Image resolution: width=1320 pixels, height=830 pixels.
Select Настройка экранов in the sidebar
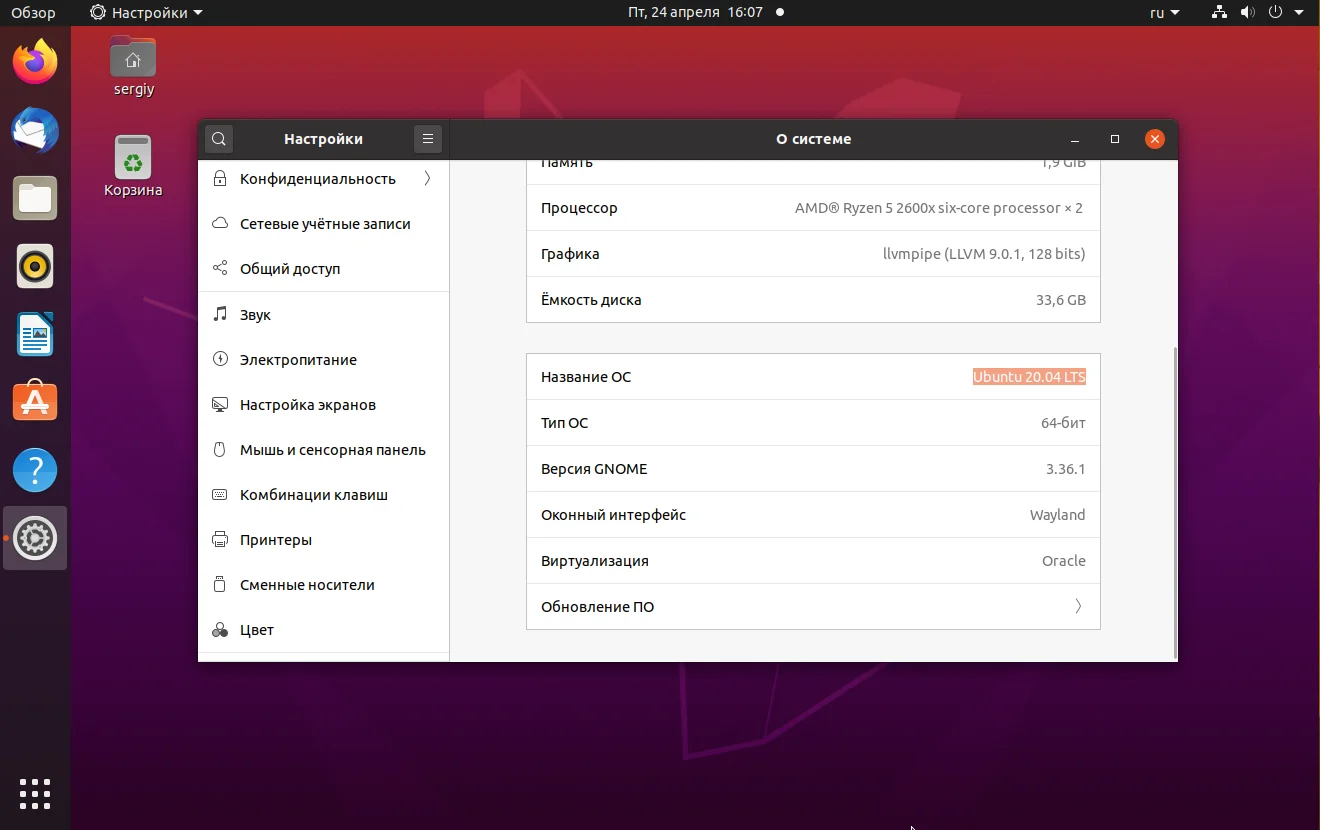pos(324,405)
